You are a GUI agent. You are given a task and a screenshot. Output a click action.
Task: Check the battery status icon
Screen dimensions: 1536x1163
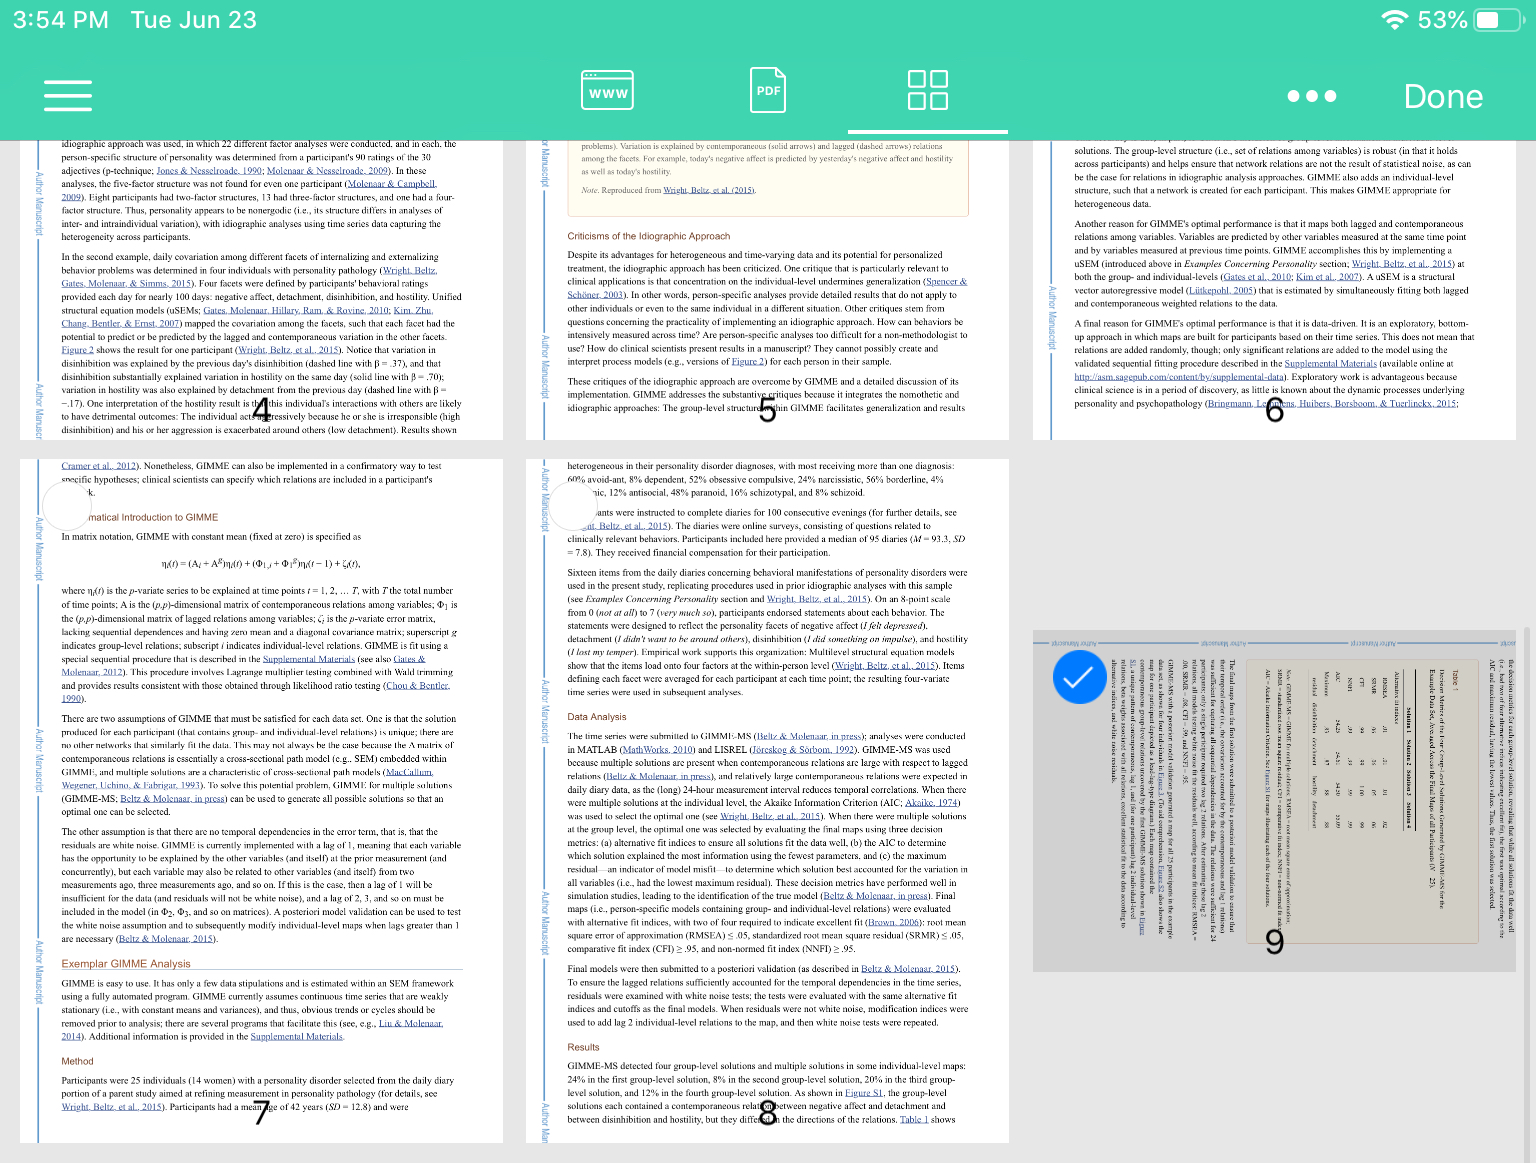(1497, 20)
